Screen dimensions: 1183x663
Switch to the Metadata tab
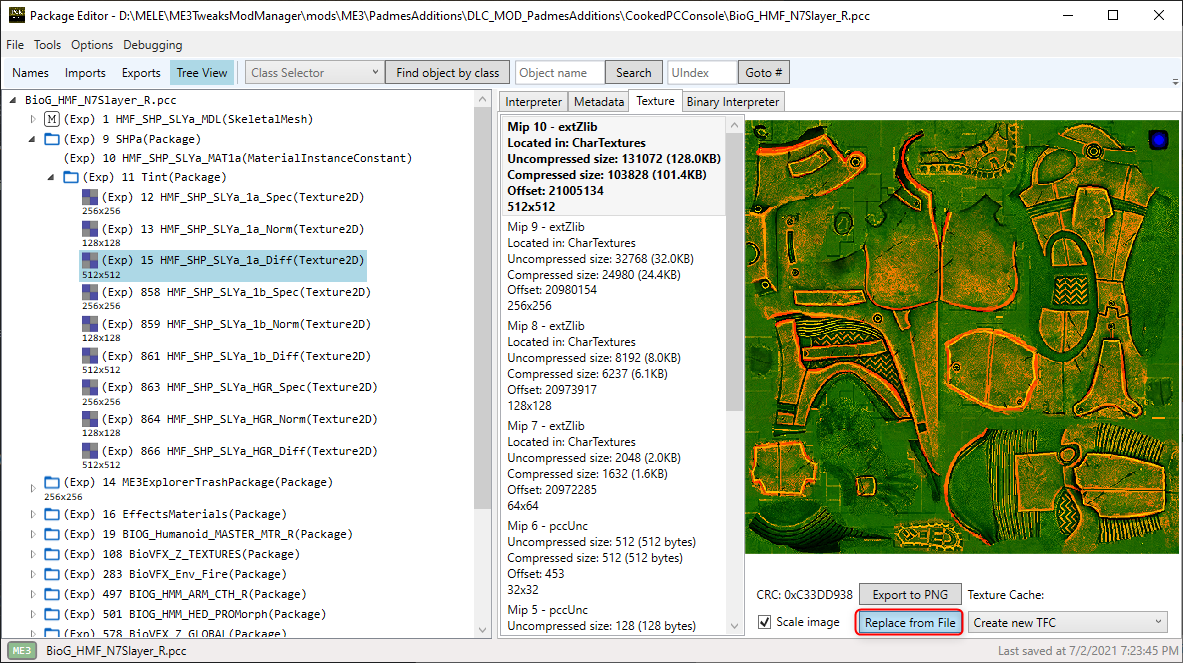click(598, 102)
